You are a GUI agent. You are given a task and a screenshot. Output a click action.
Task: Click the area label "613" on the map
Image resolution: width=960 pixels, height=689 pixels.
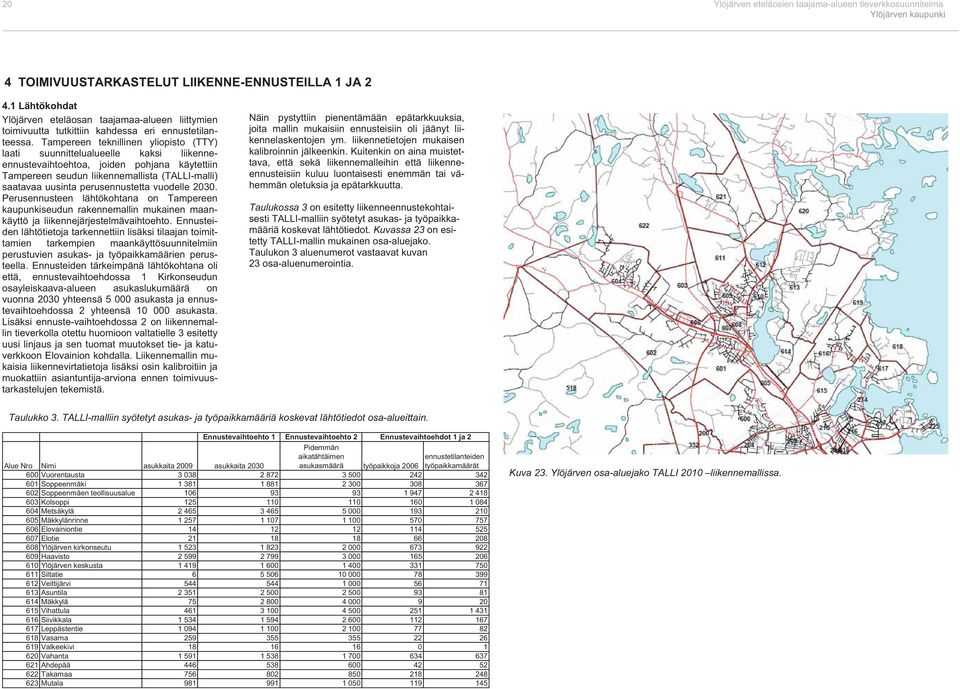click(794, 287)
